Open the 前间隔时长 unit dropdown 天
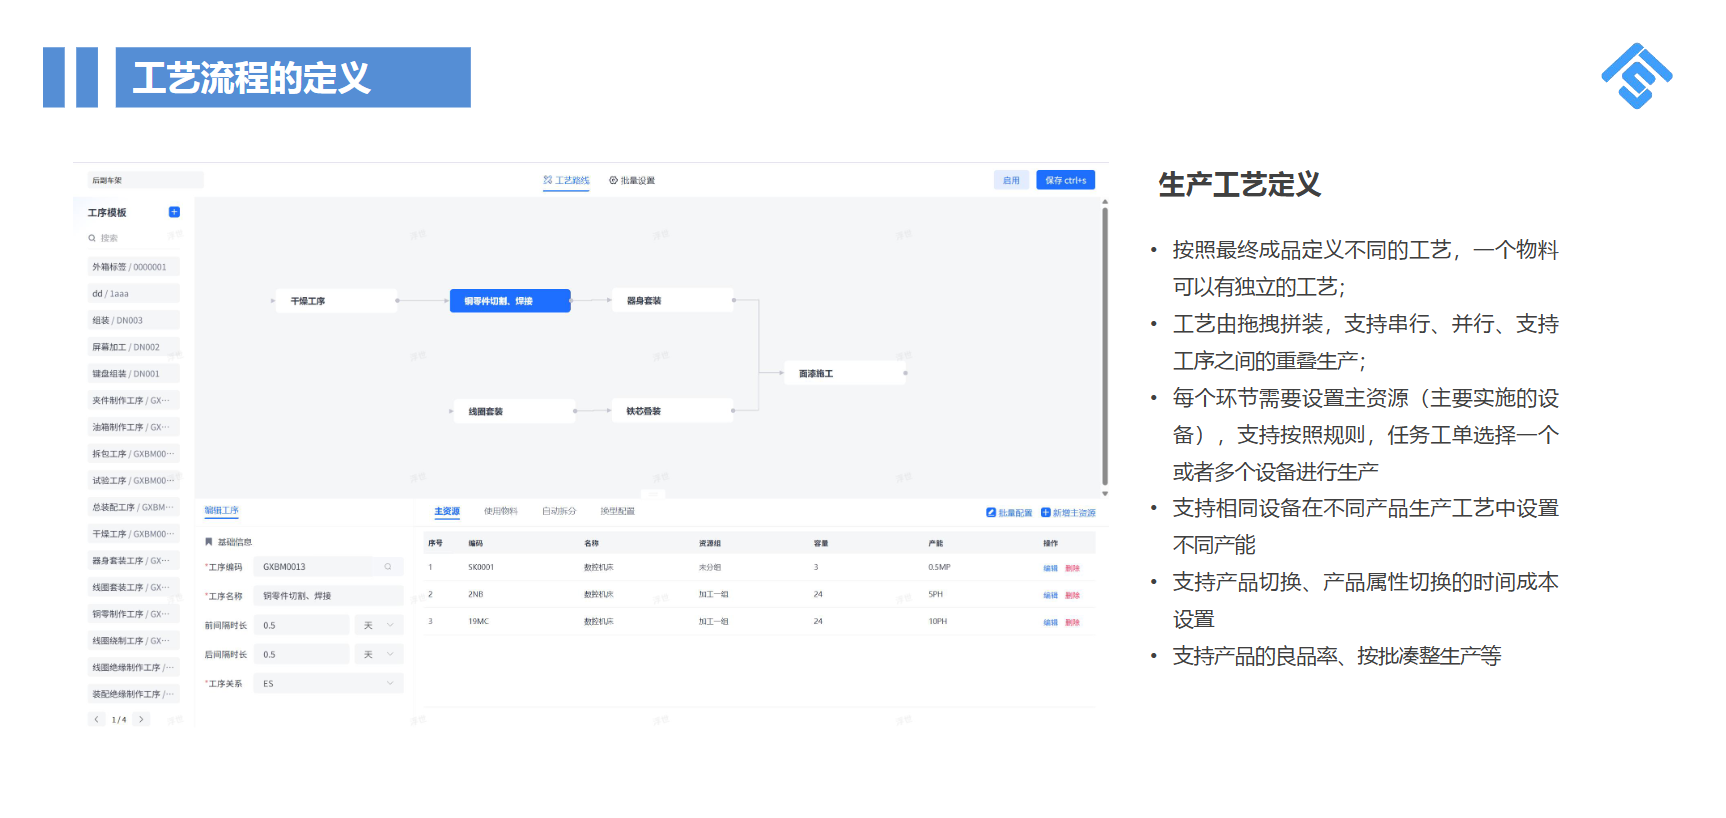 coord(379,625)
